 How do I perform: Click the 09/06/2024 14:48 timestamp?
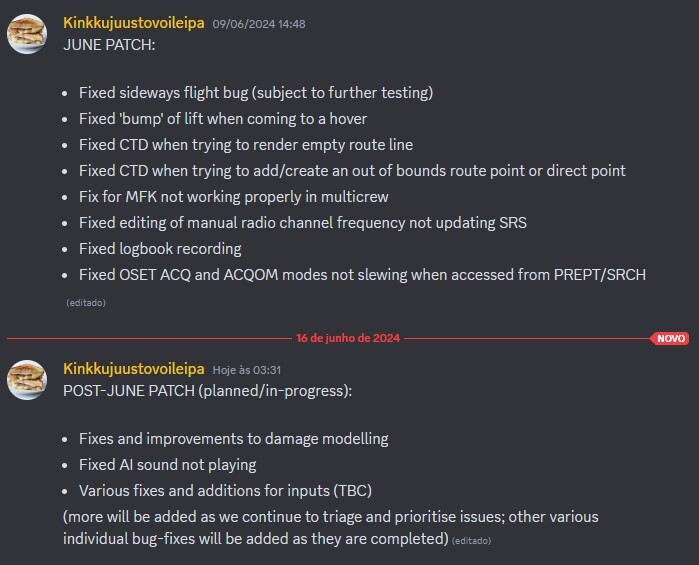point(259,24)
